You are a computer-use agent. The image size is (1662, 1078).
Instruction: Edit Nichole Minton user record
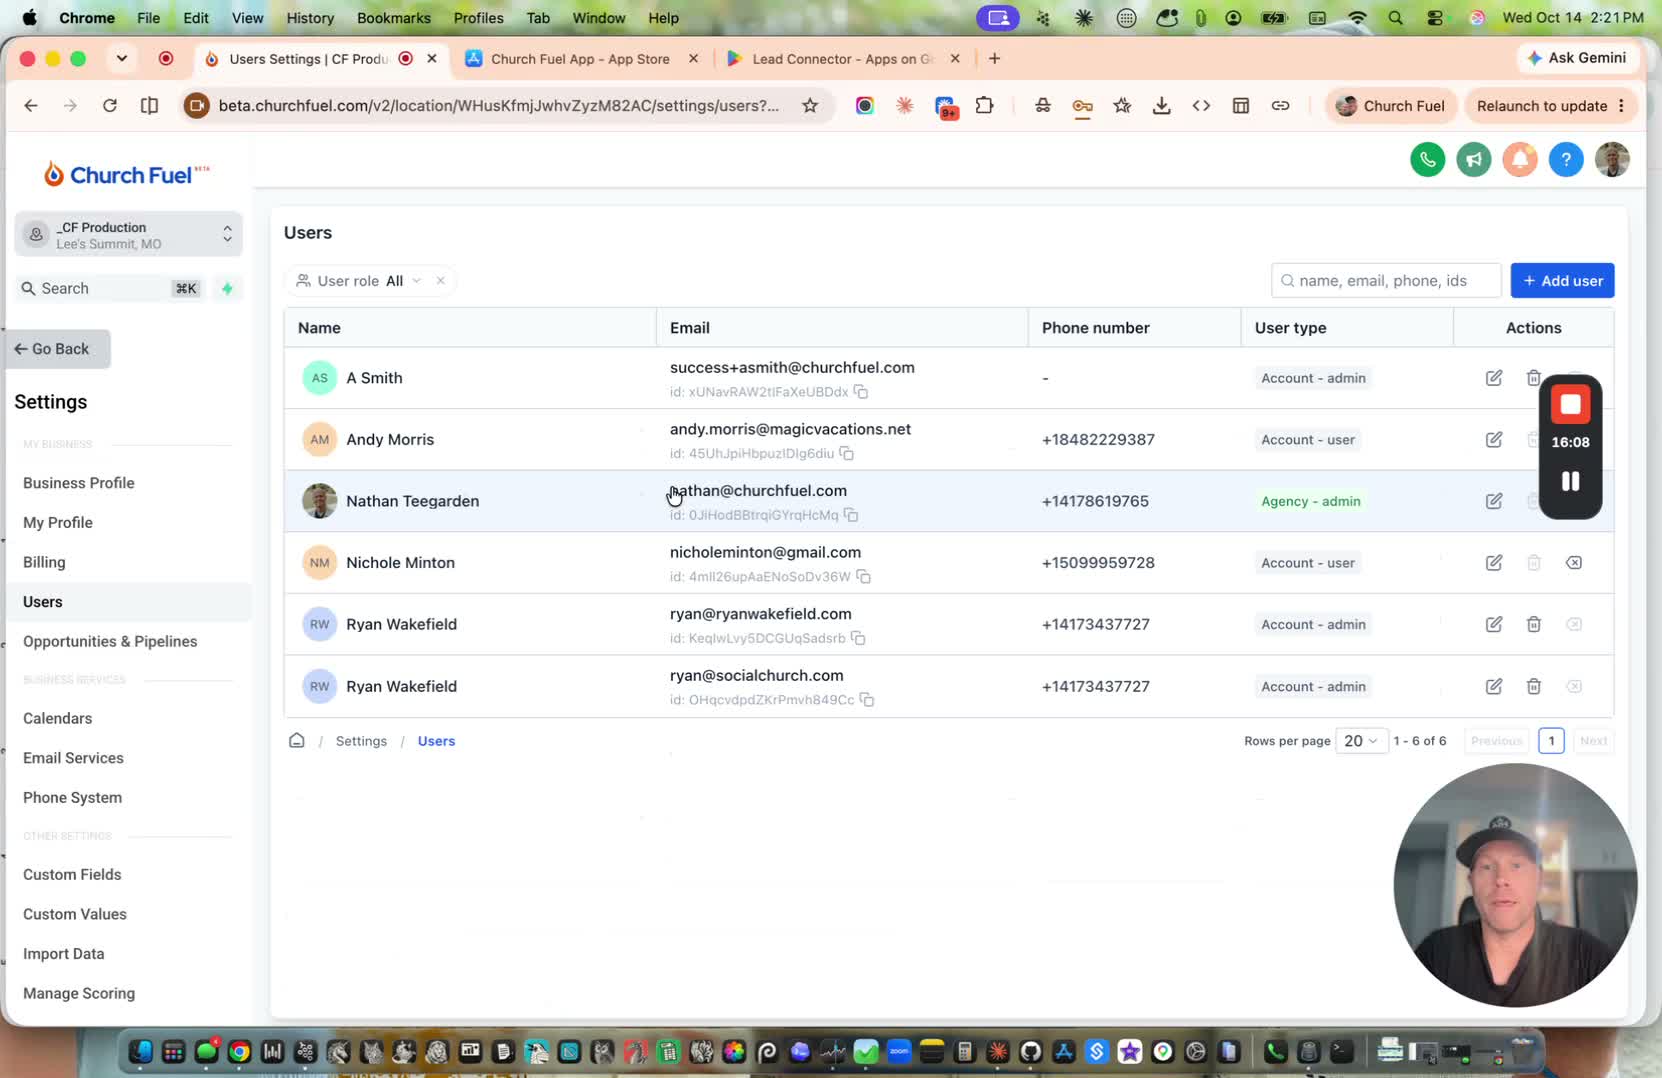[x=1493, y=563]
